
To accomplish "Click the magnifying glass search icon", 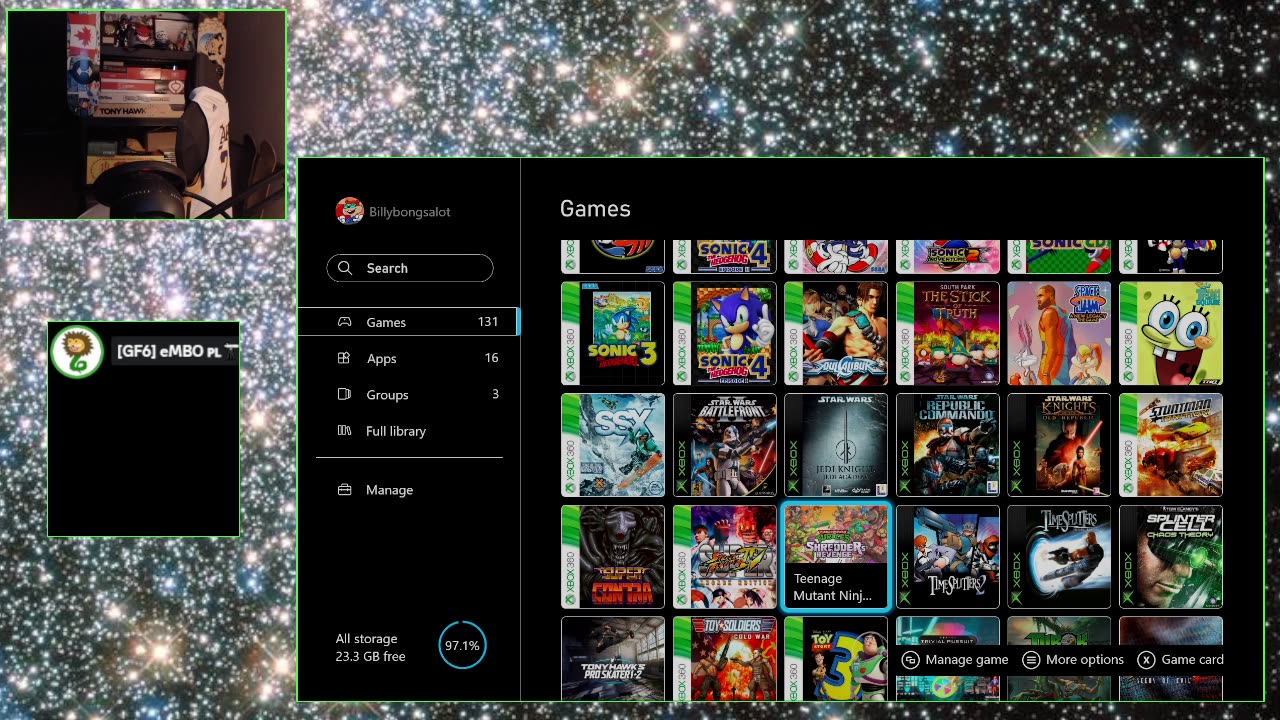I will 345,268.
